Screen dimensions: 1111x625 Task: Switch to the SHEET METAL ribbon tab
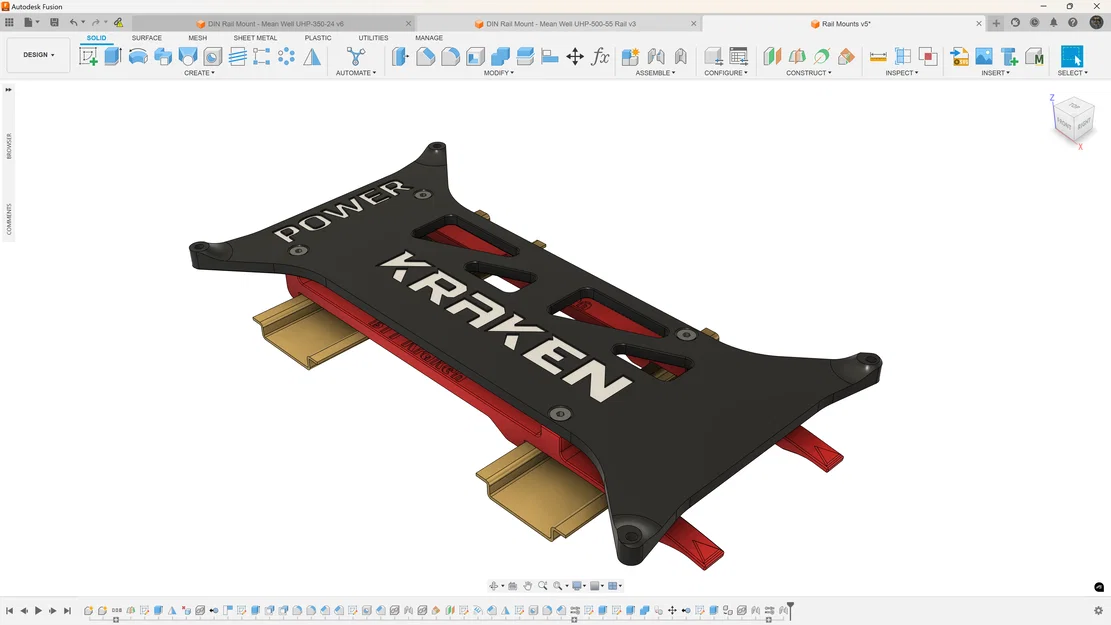[x=255, y=38]
